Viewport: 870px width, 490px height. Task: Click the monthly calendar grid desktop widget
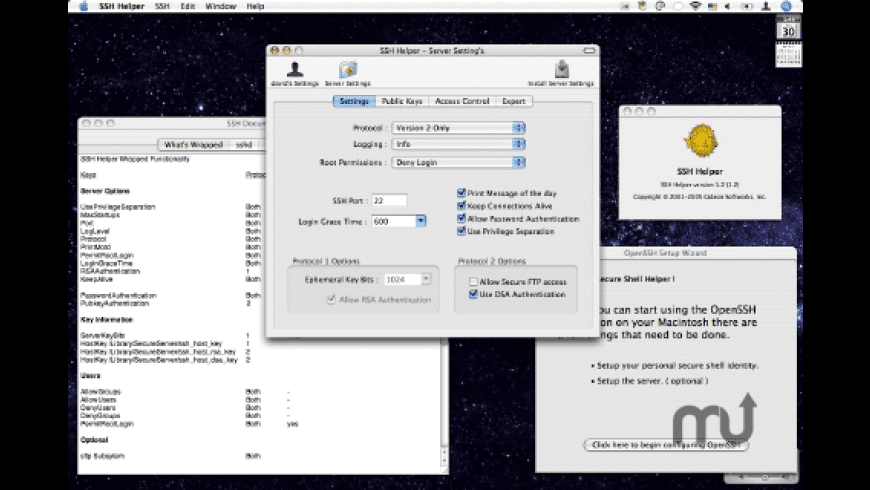pyautogui.click(x=788, y=54)
